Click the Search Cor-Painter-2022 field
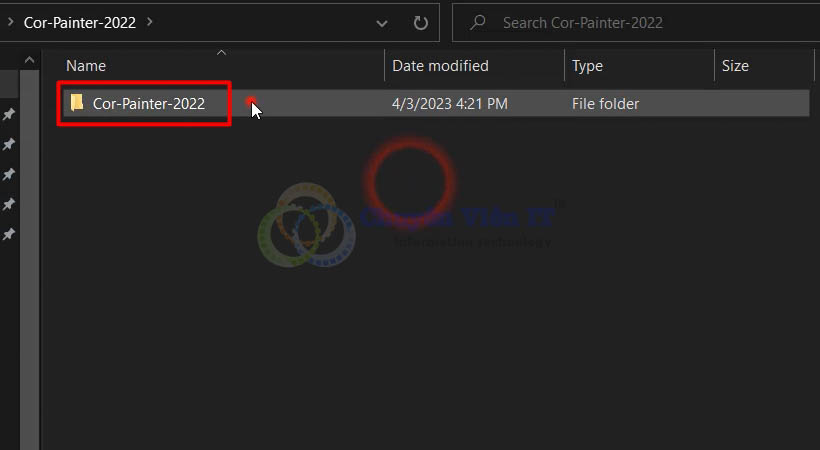Viewport: 820px width, 450px height. tap(636, 22)
